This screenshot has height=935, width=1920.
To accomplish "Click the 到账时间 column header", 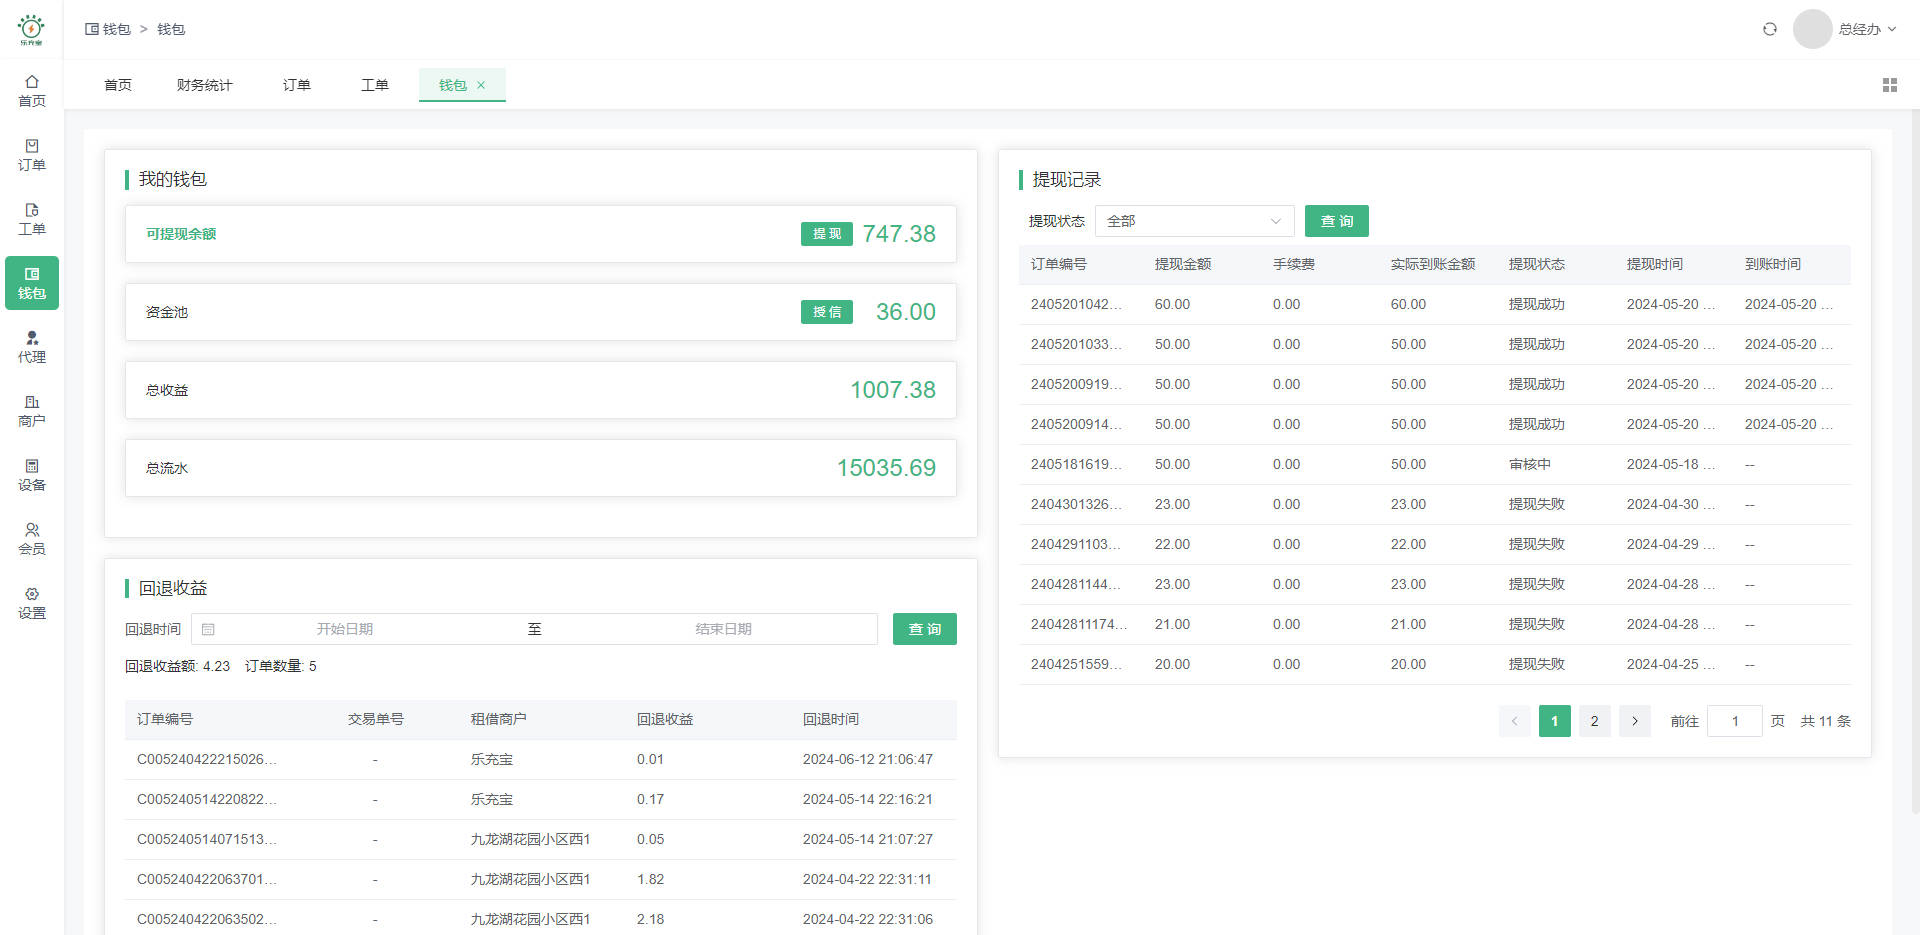I will [x=1773, y=264].
